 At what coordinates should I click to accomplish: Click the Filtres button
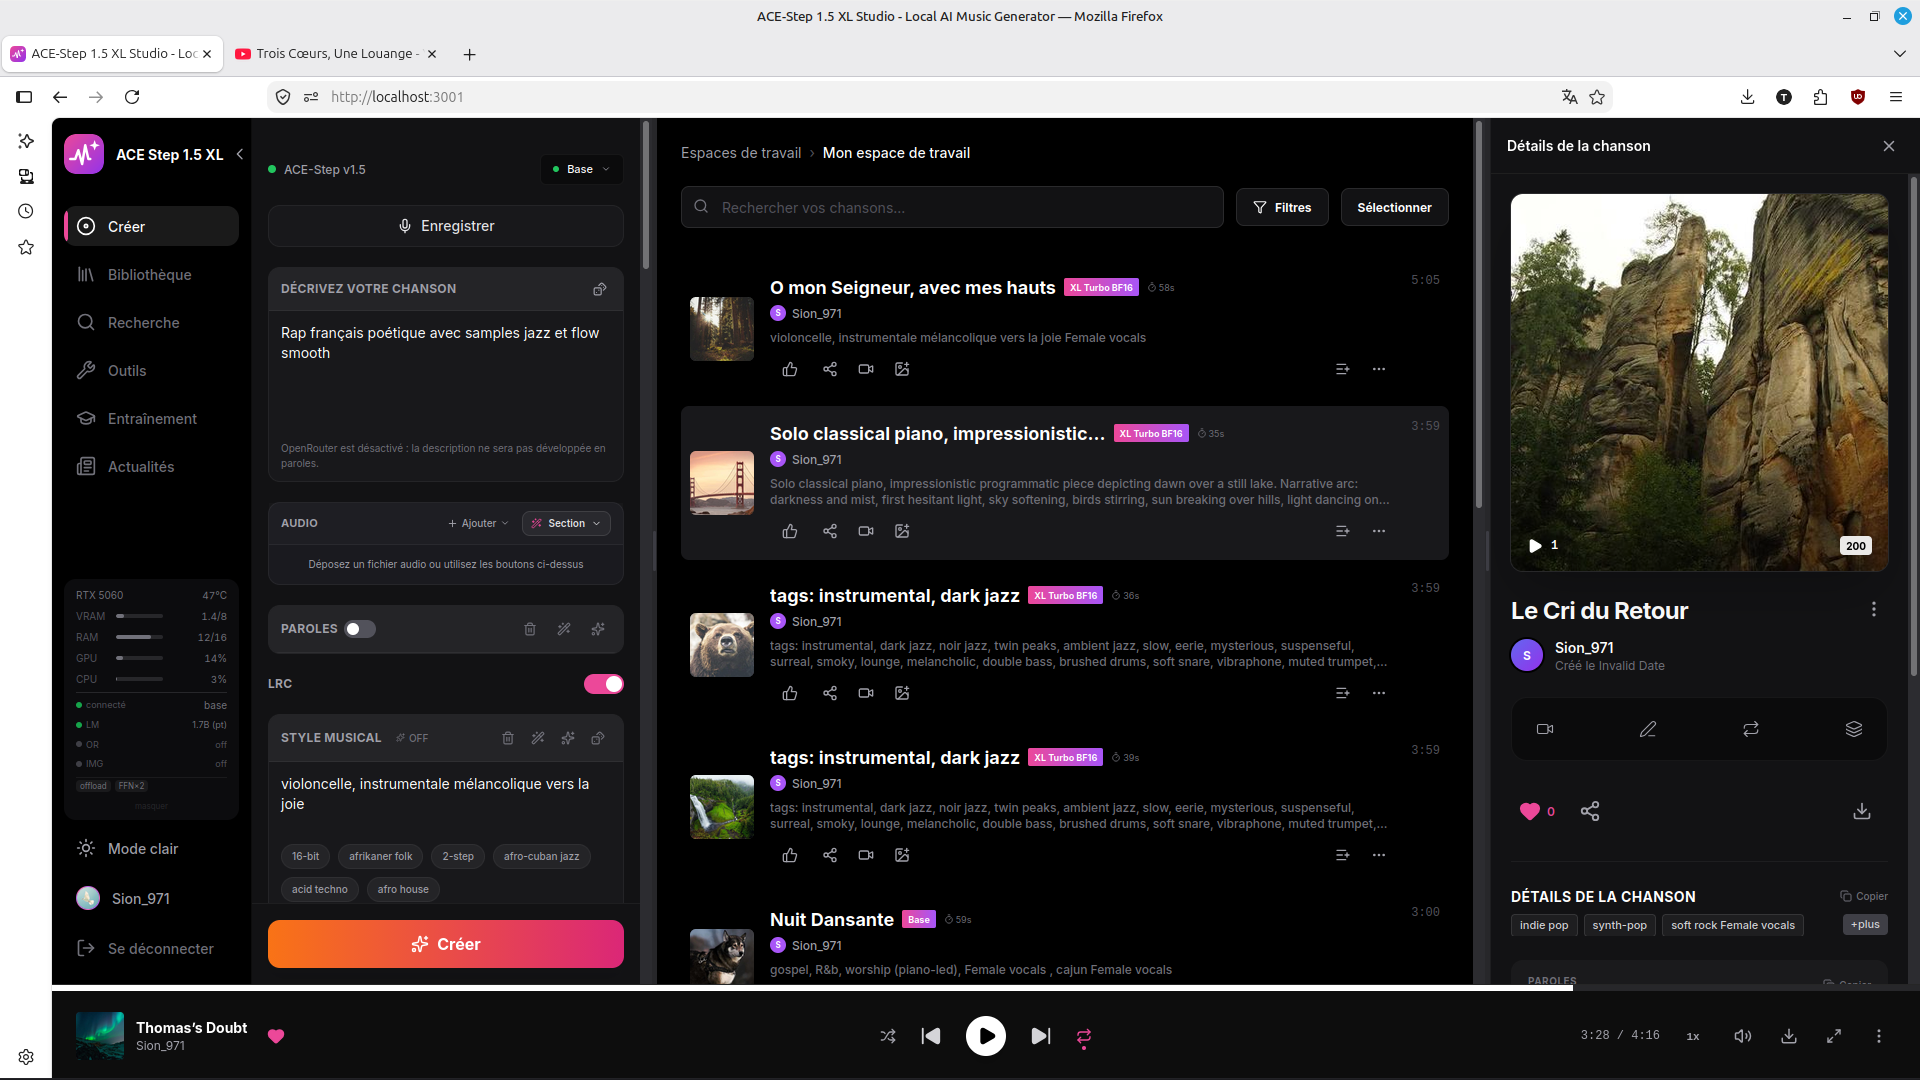(x=1282, y=207)
